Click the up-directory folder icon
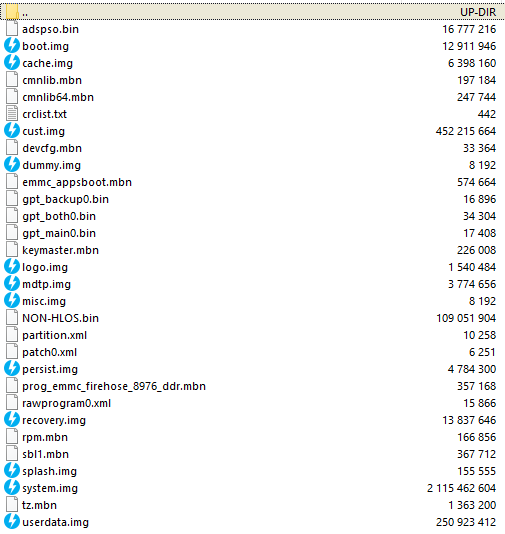This screenshot has height=534, width=505. click(12, 12)
